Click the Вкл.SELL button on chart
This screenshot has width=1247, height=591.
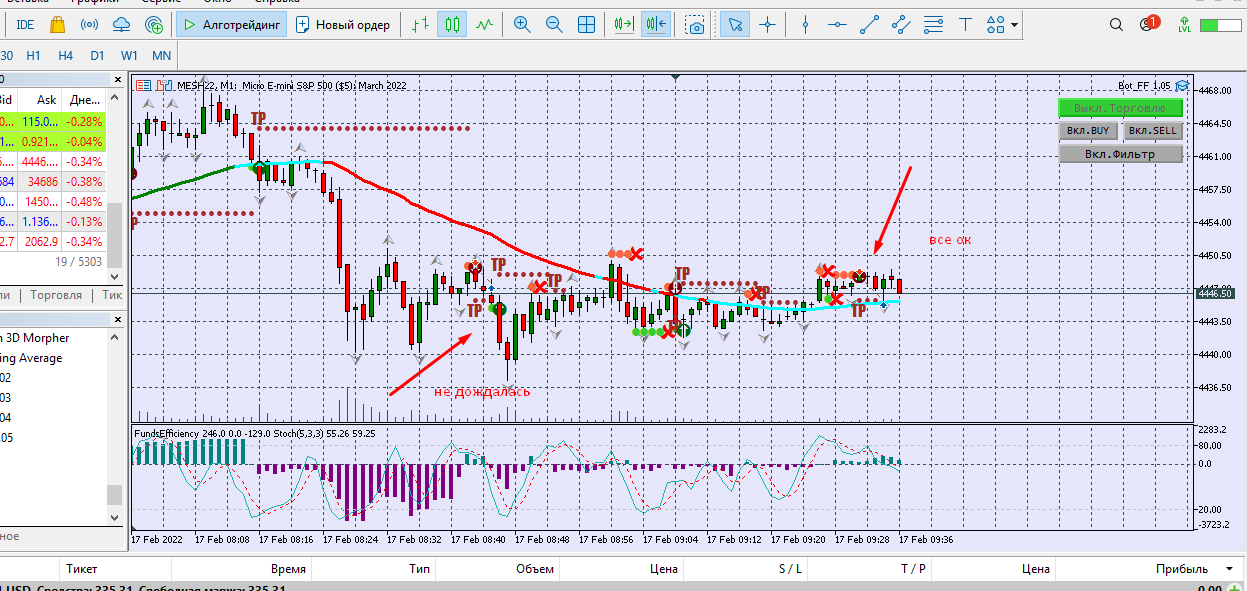[1152, 130]
